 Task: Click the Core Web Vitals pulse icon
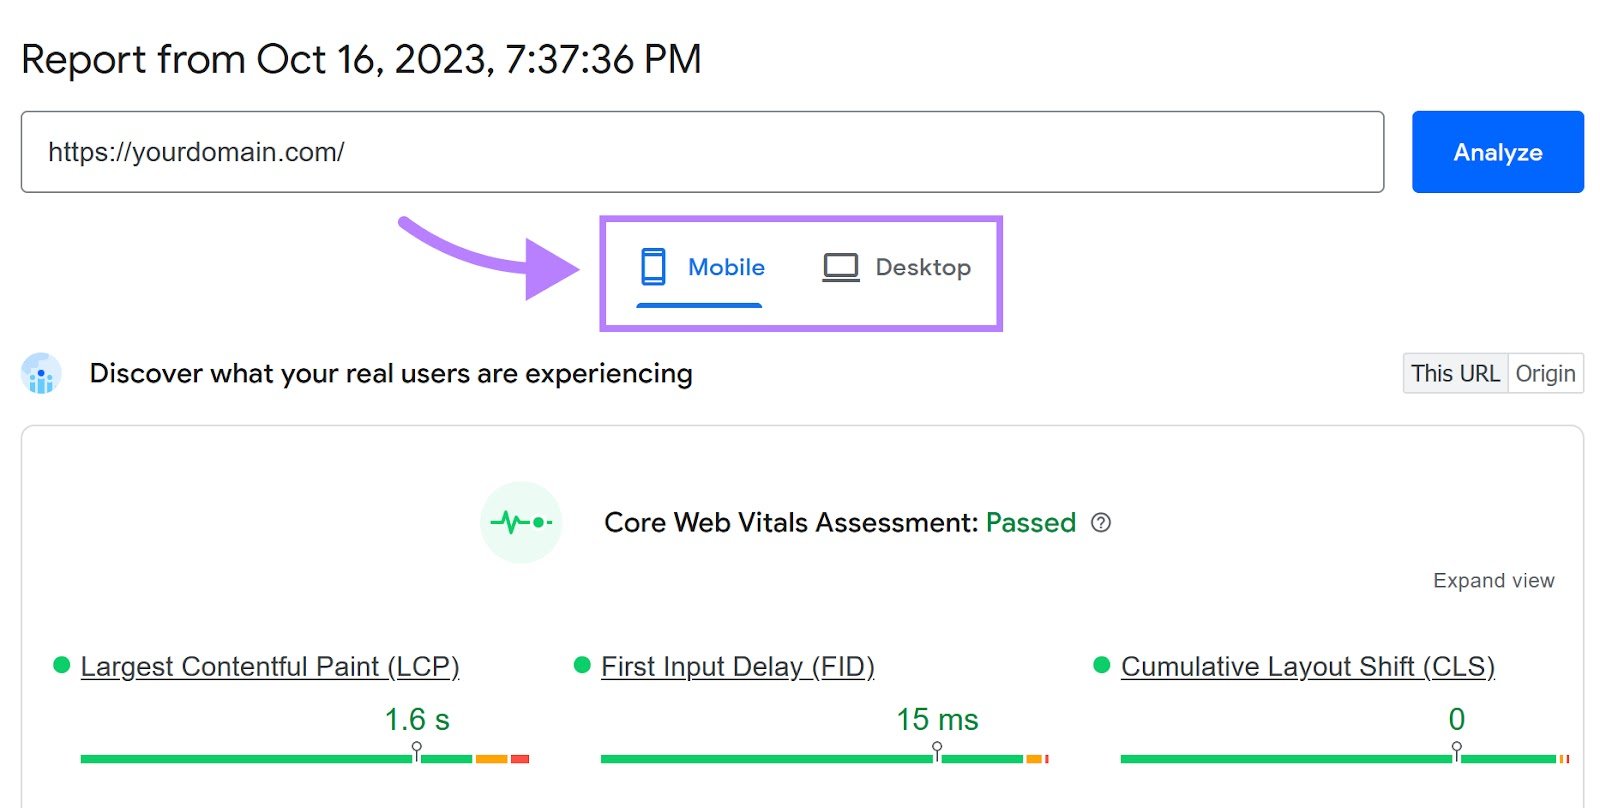pos(520,521)
